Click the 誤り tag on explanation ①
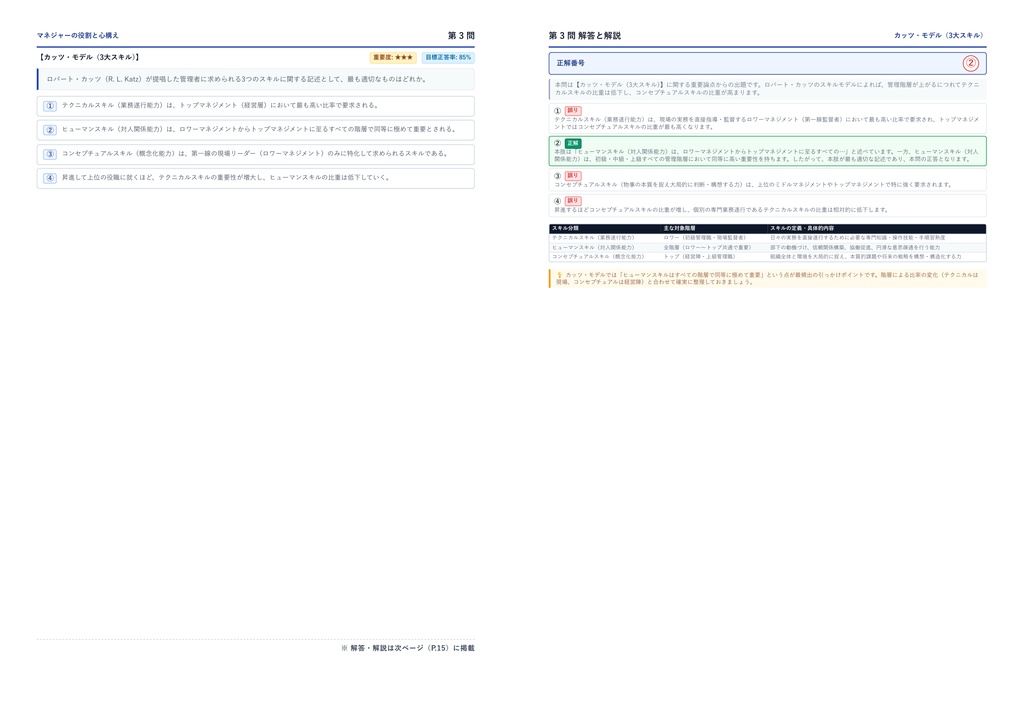Viewport: 1024px width, 724px height. coord(573,111)
